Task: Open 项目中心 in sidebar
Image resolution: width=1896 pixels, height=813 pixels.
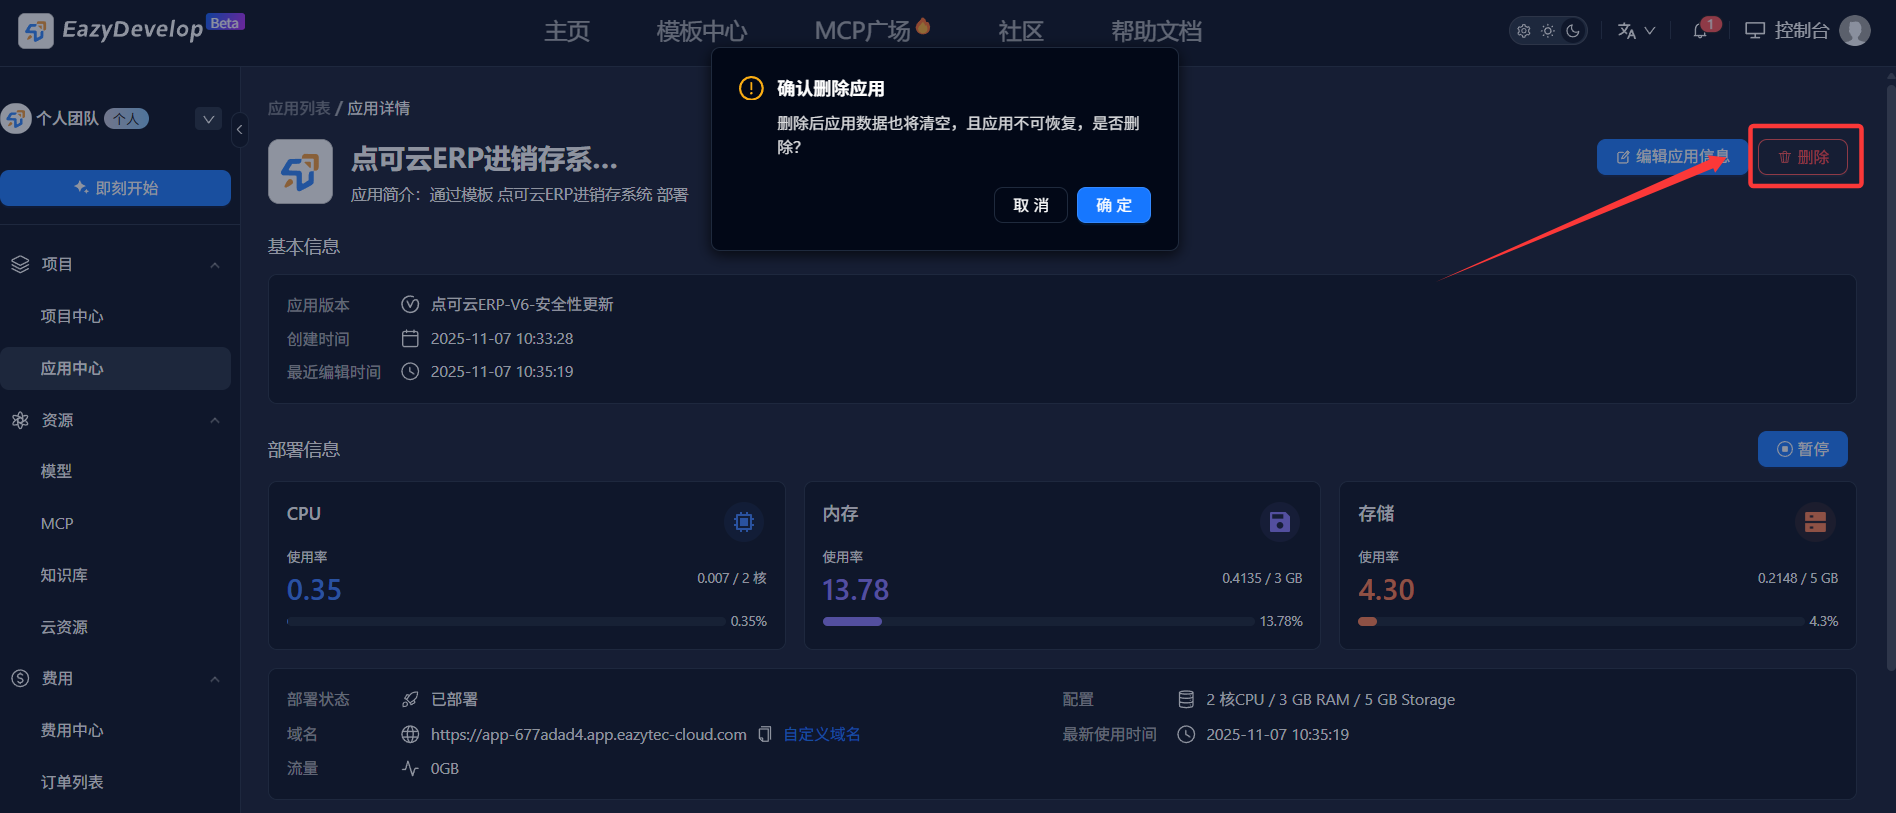Action: 72,316
